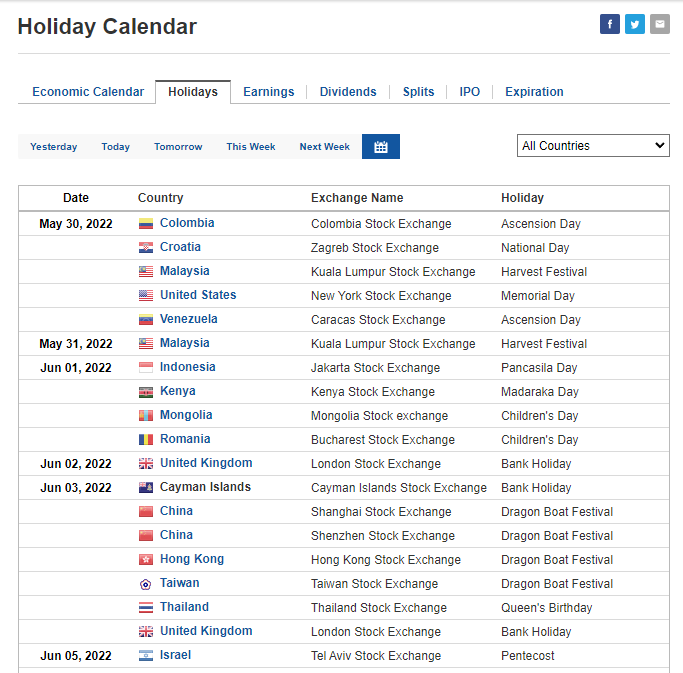Image resolution: width=683 pixels, height=673 pixels.
Task: Show Tomorrow's holidays
Action: coord(178,147)
